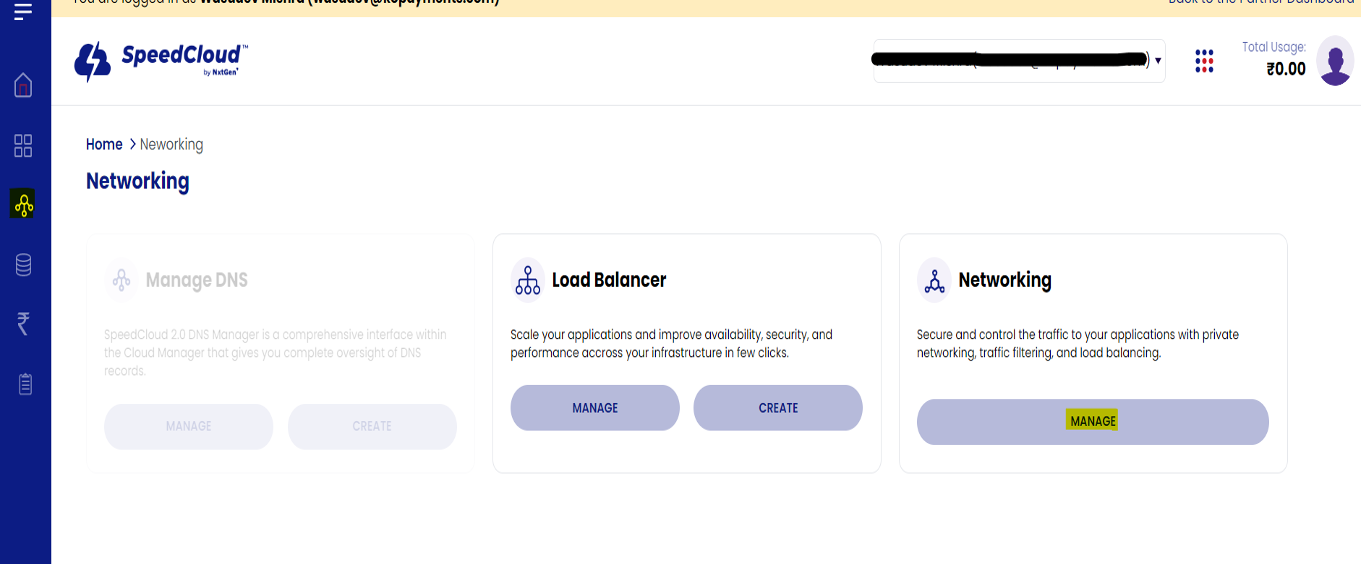Open billing via the rupee sidebar icon
The height and width of the screenshot is (564, 1362).
click(x=23, y=324)
